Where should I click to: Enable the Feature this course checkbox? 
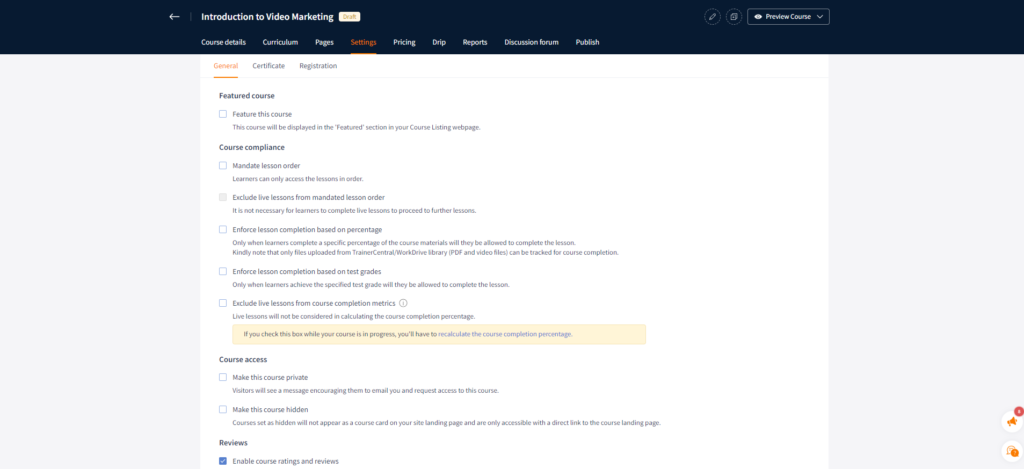point(223,115)
